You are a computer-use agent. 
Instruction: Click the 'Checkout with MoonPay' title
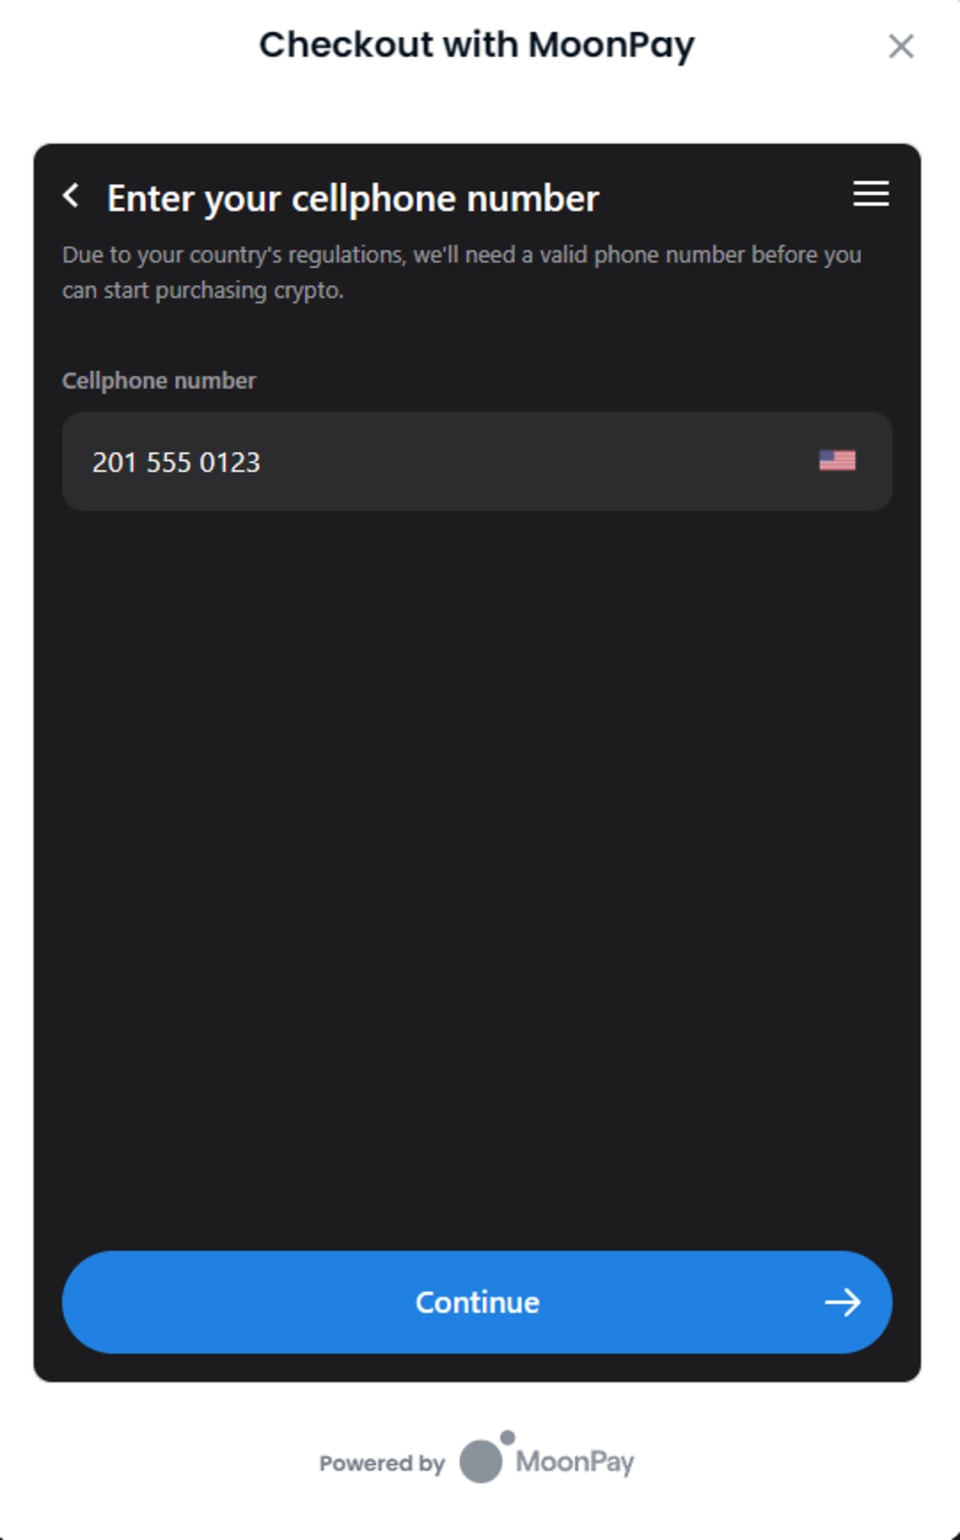pyautogui.click(x=477, y=45)
